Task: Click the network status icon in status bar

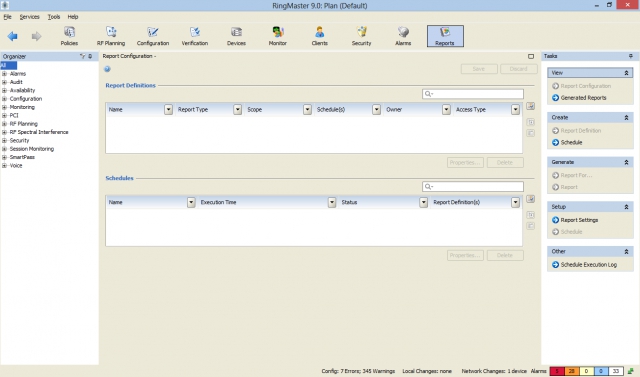Action: [x=631, y=371]
